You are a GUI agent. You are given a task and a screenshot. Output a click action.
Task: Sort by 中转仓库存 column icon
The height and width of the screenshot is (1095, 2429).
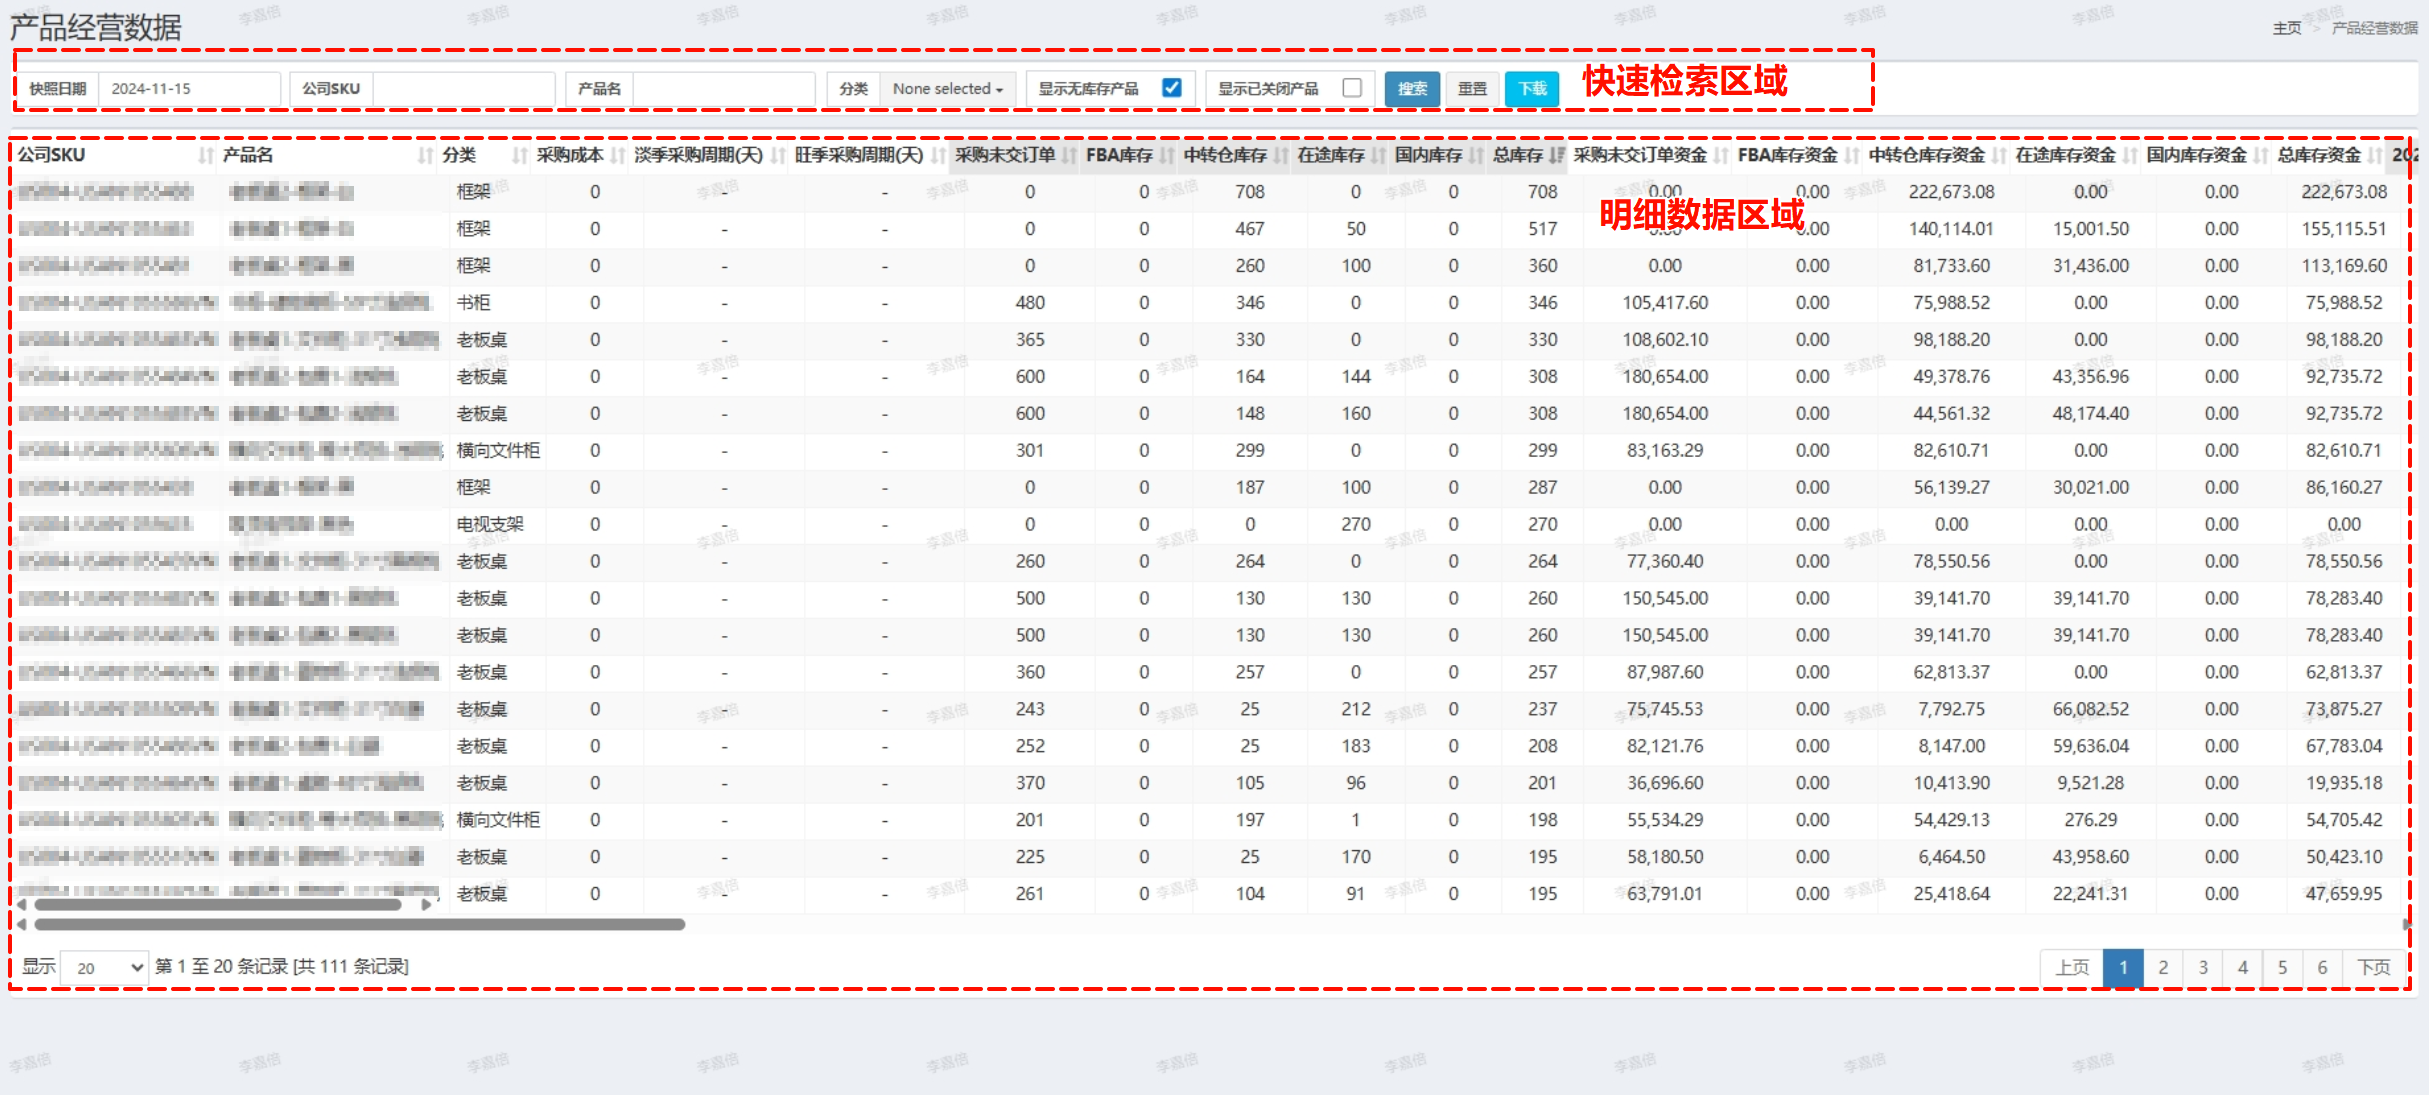coord(1281,155)
